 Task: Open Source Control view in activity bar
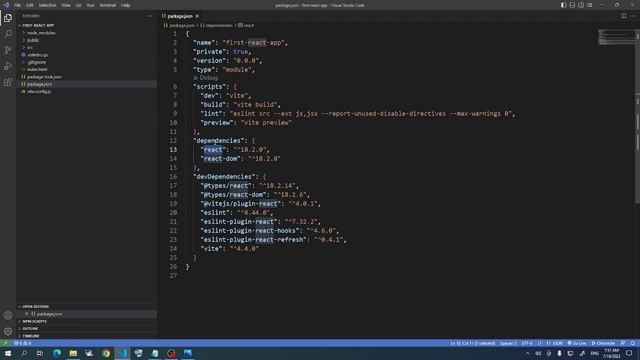tap(8, 50)
